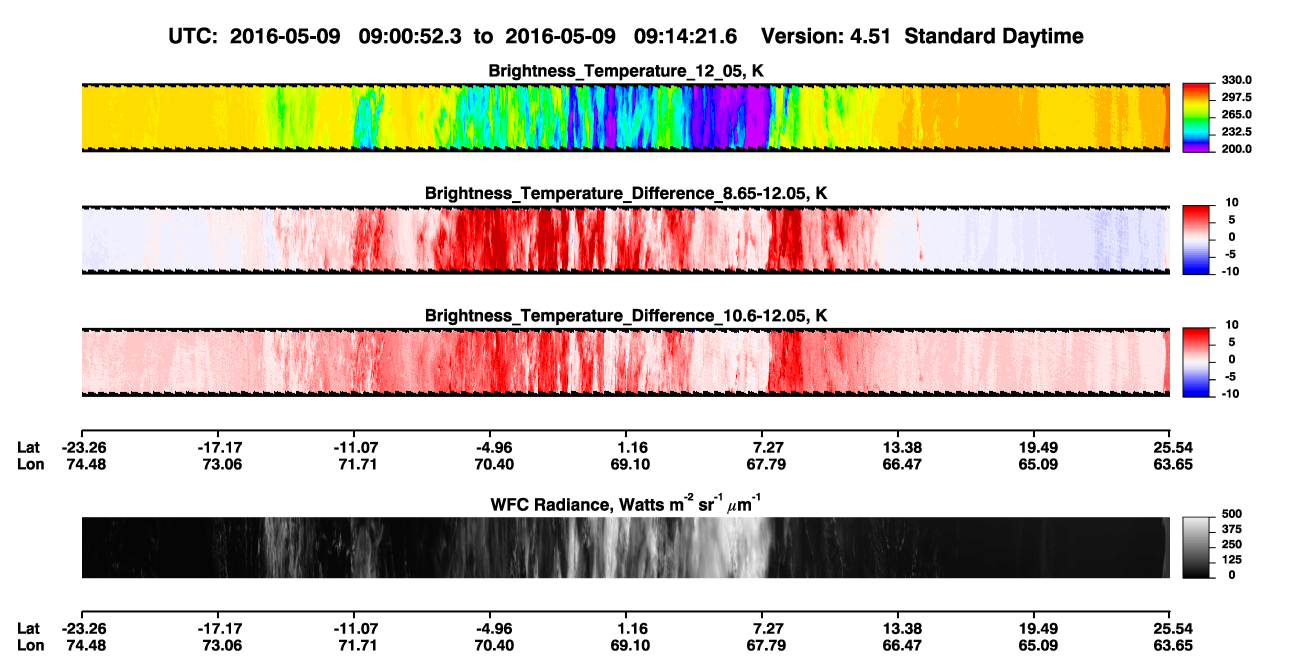The width and height of the screenshot is (1300, 667).
Task: Click latitude 25.54 under the 10.6-12.05 panel
Action: (x=1170, y=447)
